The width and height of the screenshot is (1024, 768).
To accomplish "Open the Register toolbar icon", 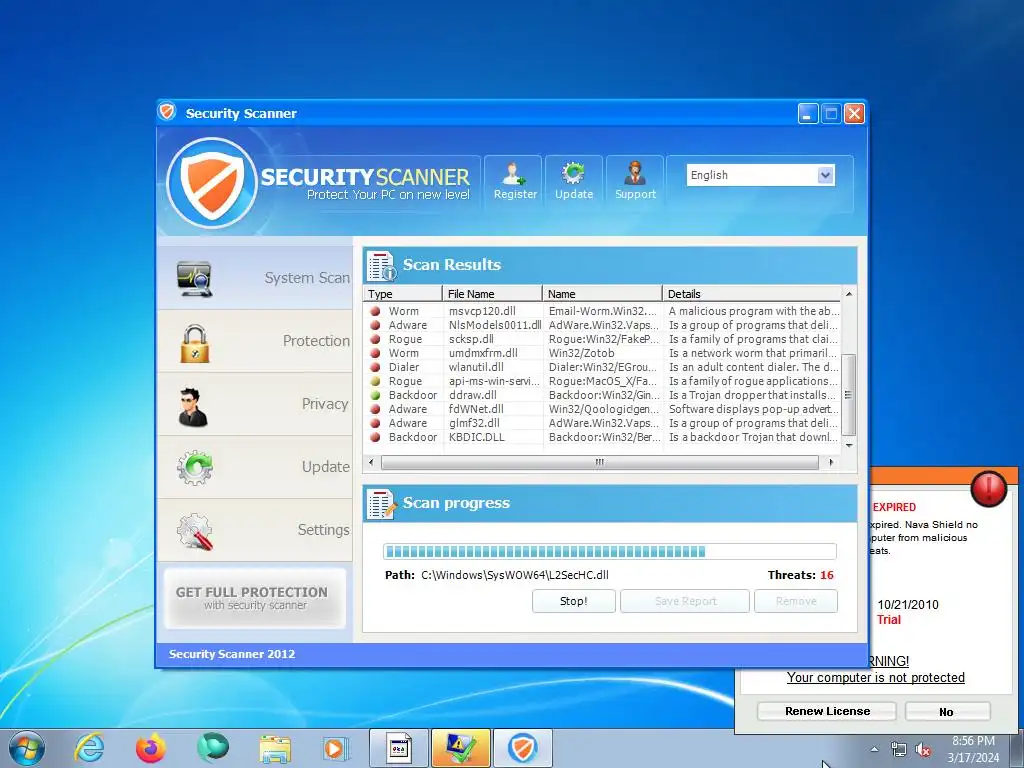I will (514, 181).
